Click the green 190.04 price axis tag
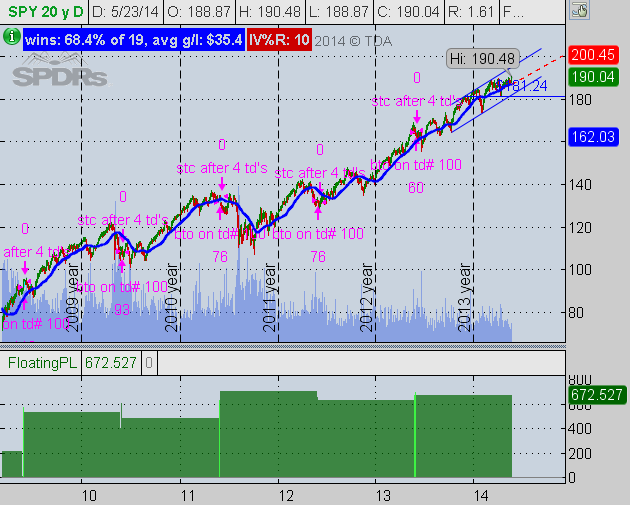The image size is (630, 505). point(593,77)
